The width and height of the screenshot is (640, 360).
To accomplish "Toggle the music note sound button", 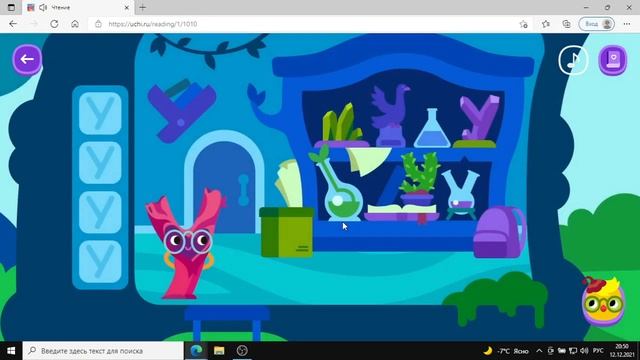I will 573,60.
